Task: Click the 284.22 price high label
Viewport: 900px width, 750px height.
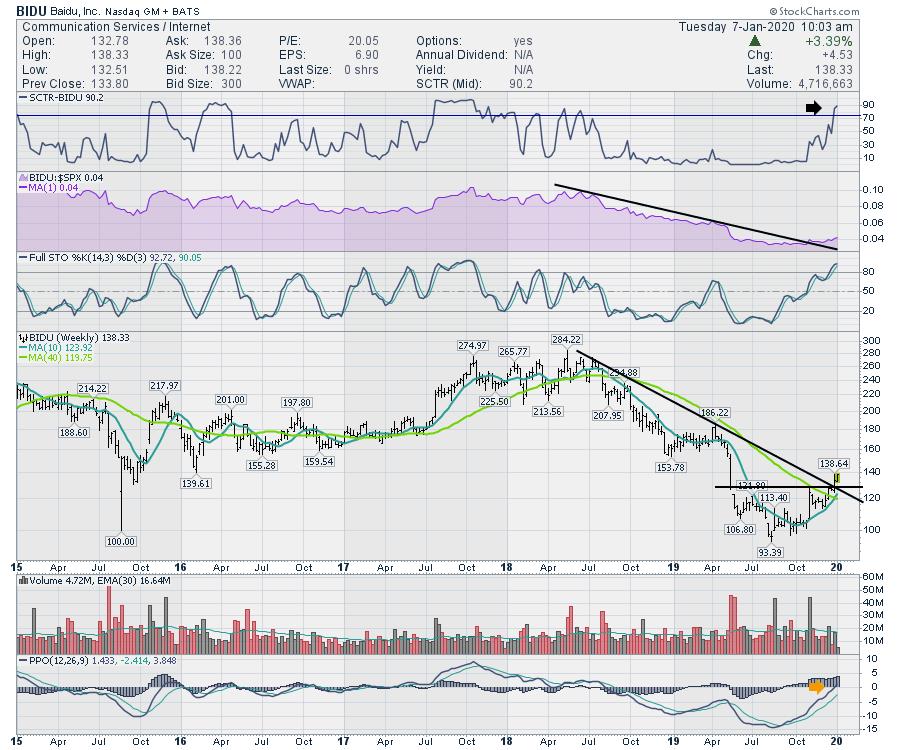Action: click(566, 340)
